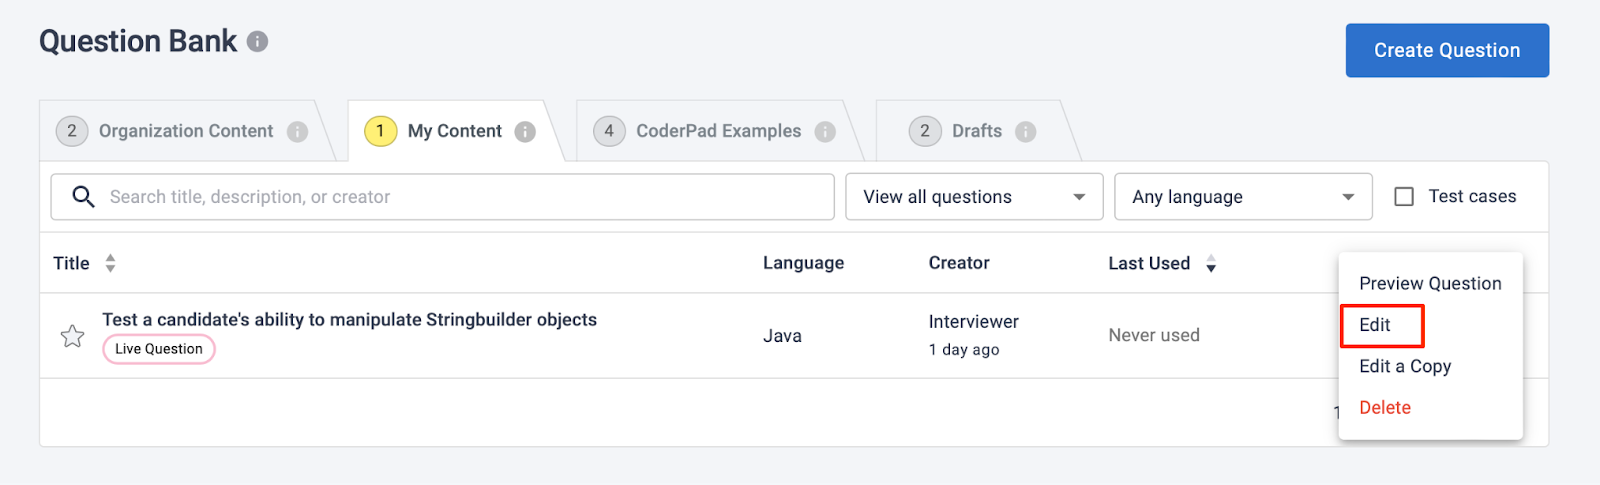Click the search magnifier icon
This screenshot has width=1600, height=485.
pos(84,196)
